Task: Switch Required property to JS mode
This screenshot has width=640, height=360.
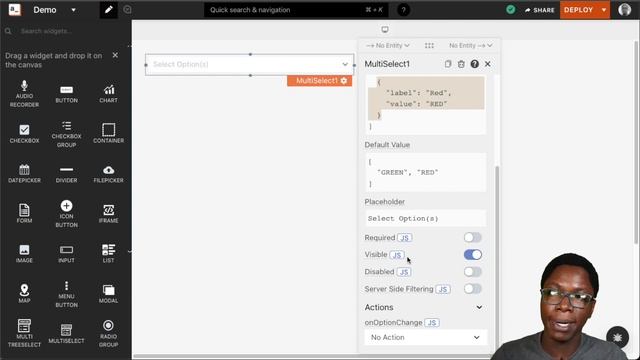Action: 405,238
